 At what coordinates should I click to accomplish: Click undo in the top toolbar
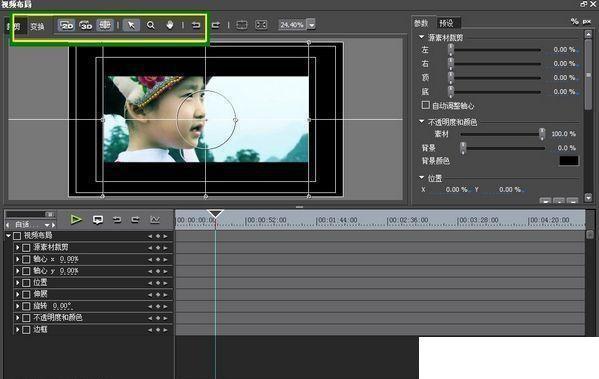pos(196,25)
